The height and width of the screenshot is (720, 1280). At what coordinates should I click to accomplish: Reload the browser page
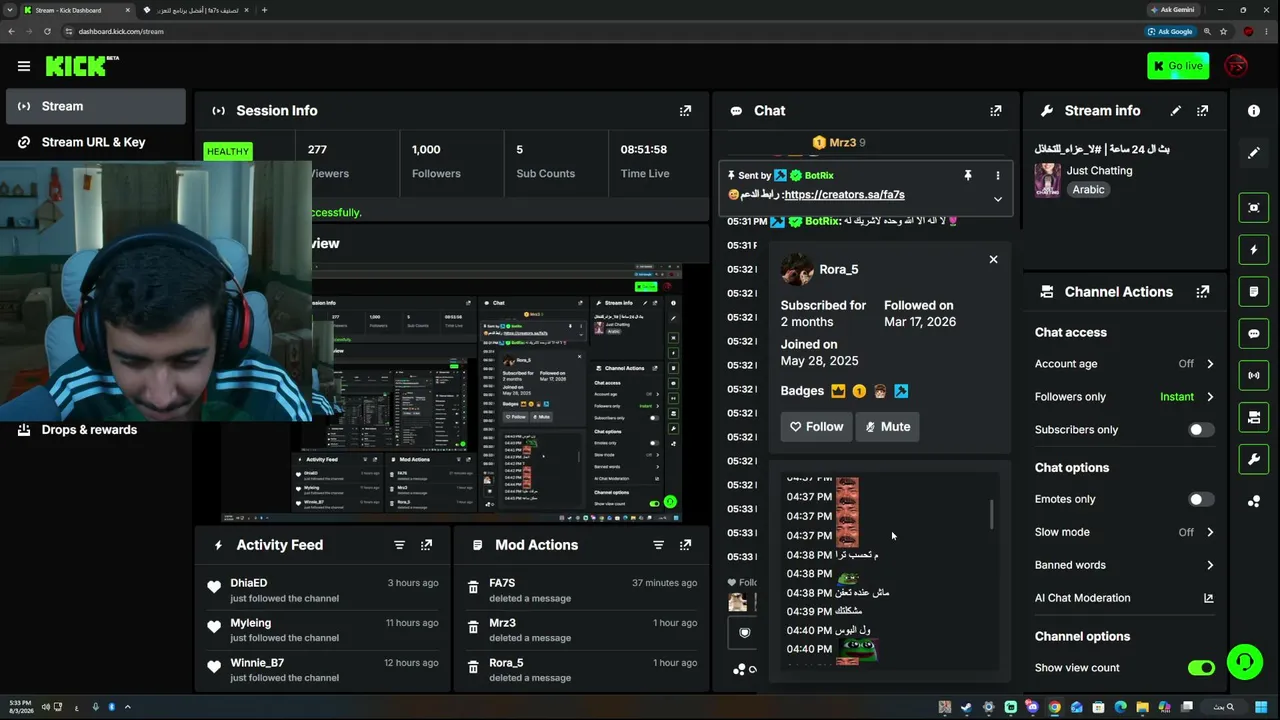[47, 31]
